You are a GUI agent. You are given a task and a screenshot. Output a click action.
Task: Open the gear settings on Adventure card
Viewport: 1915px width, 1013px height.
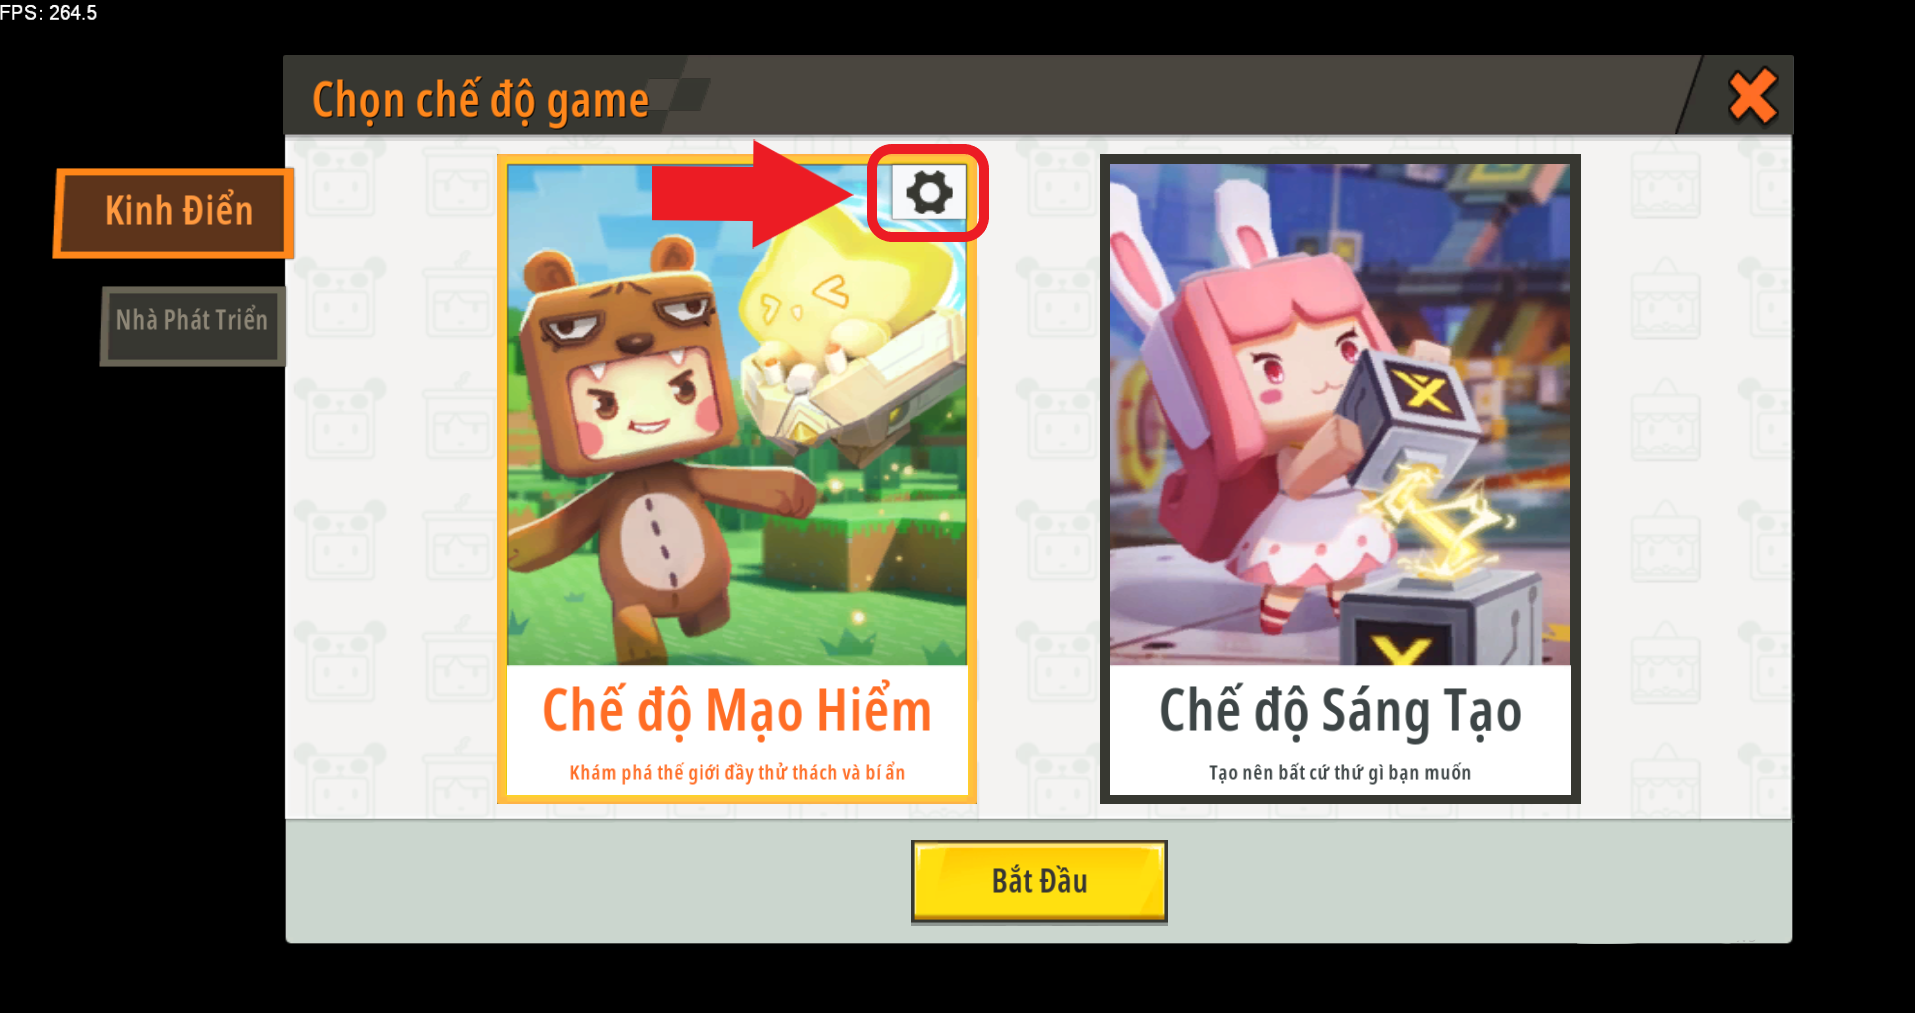click(x=929, y=192)
